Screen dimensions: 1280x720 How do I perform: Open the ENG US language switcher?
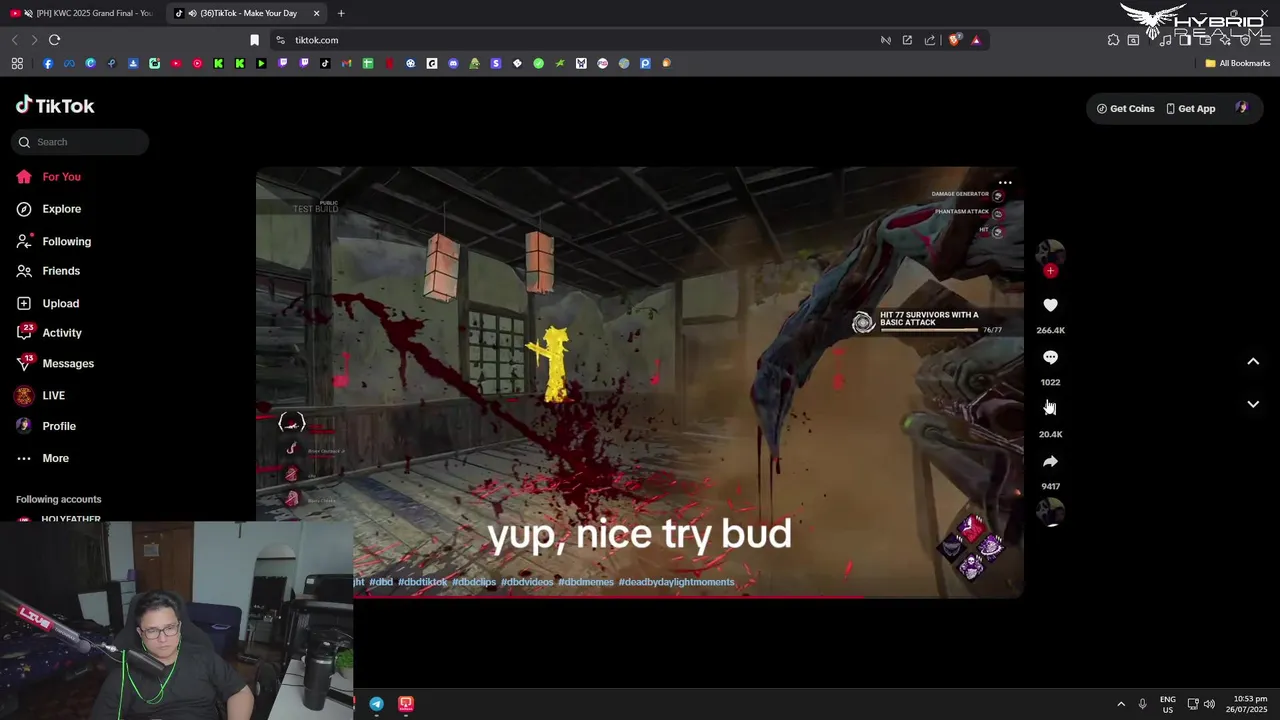point(1167,704)
